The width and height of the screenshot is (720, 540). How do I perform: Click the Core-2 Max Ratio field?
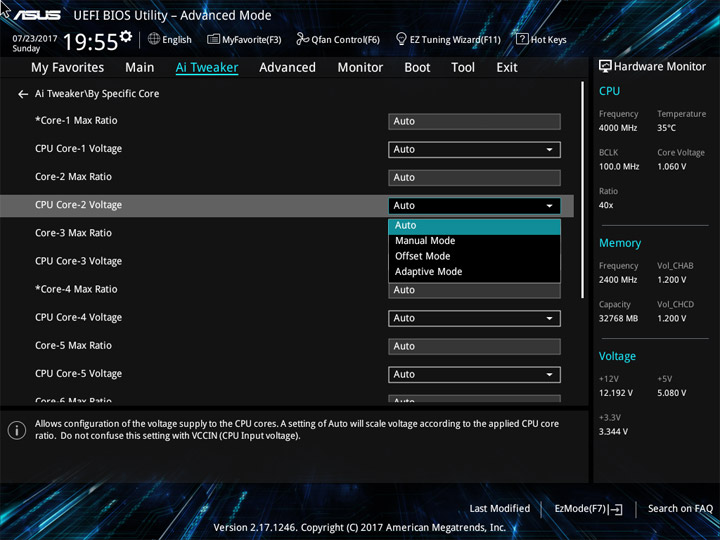(x=474, y=178)
